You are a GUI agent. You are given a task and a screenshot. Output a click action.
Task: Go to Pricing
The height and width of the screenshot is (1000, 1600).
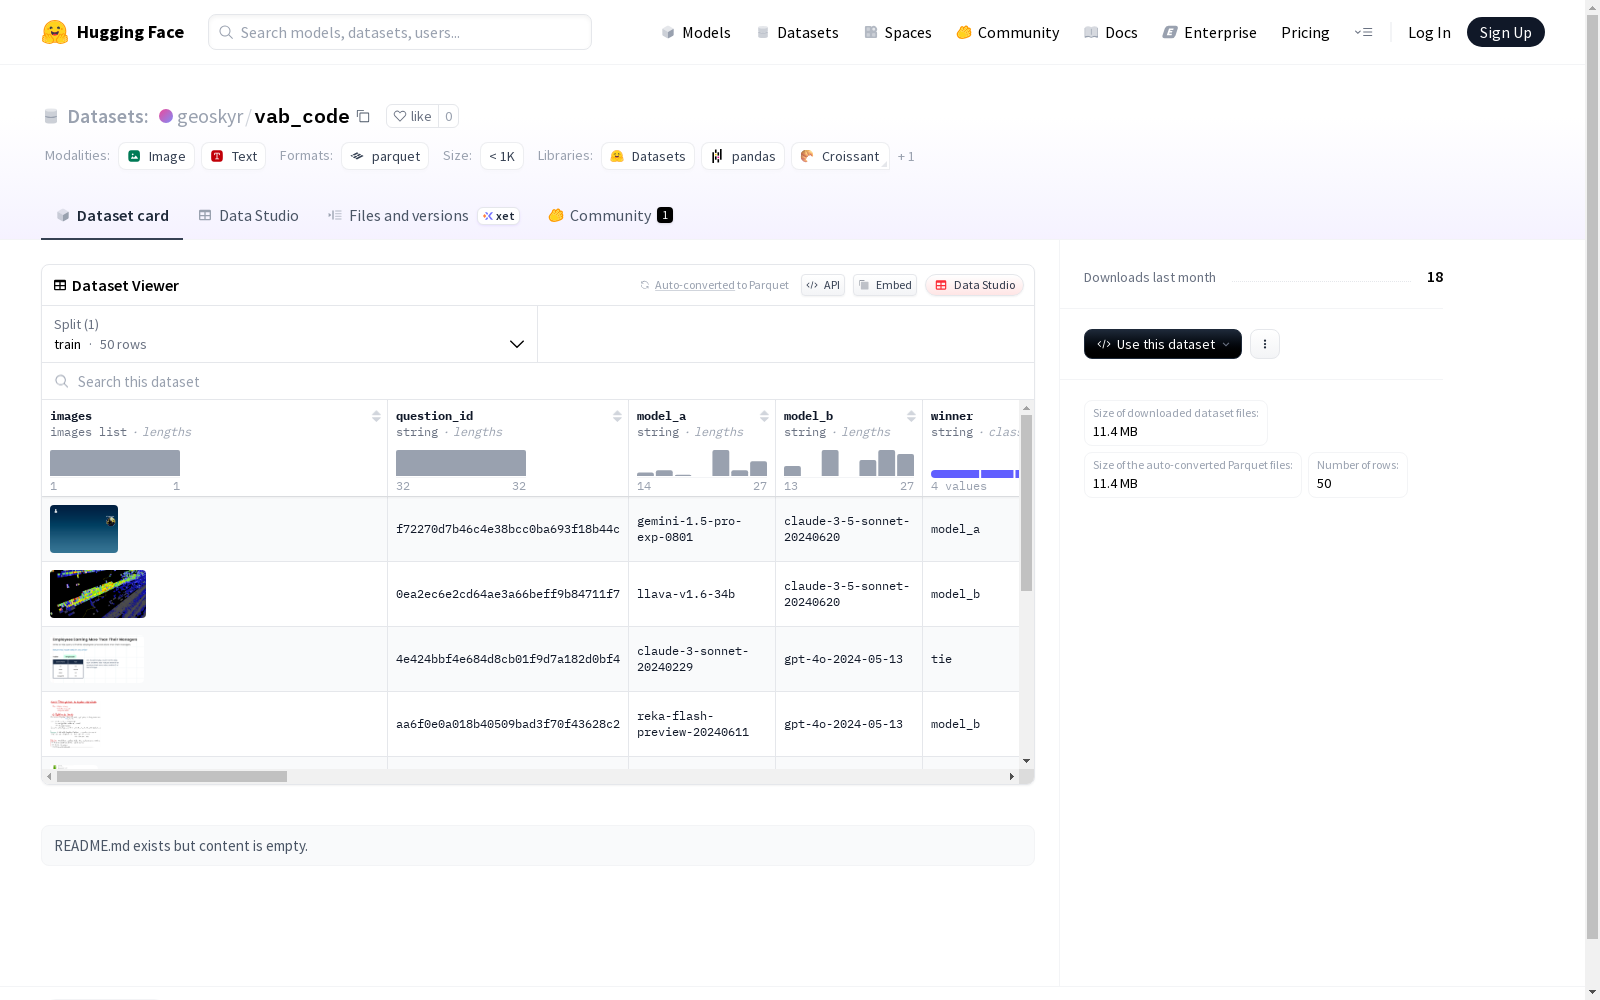[x=1305, y=32]
